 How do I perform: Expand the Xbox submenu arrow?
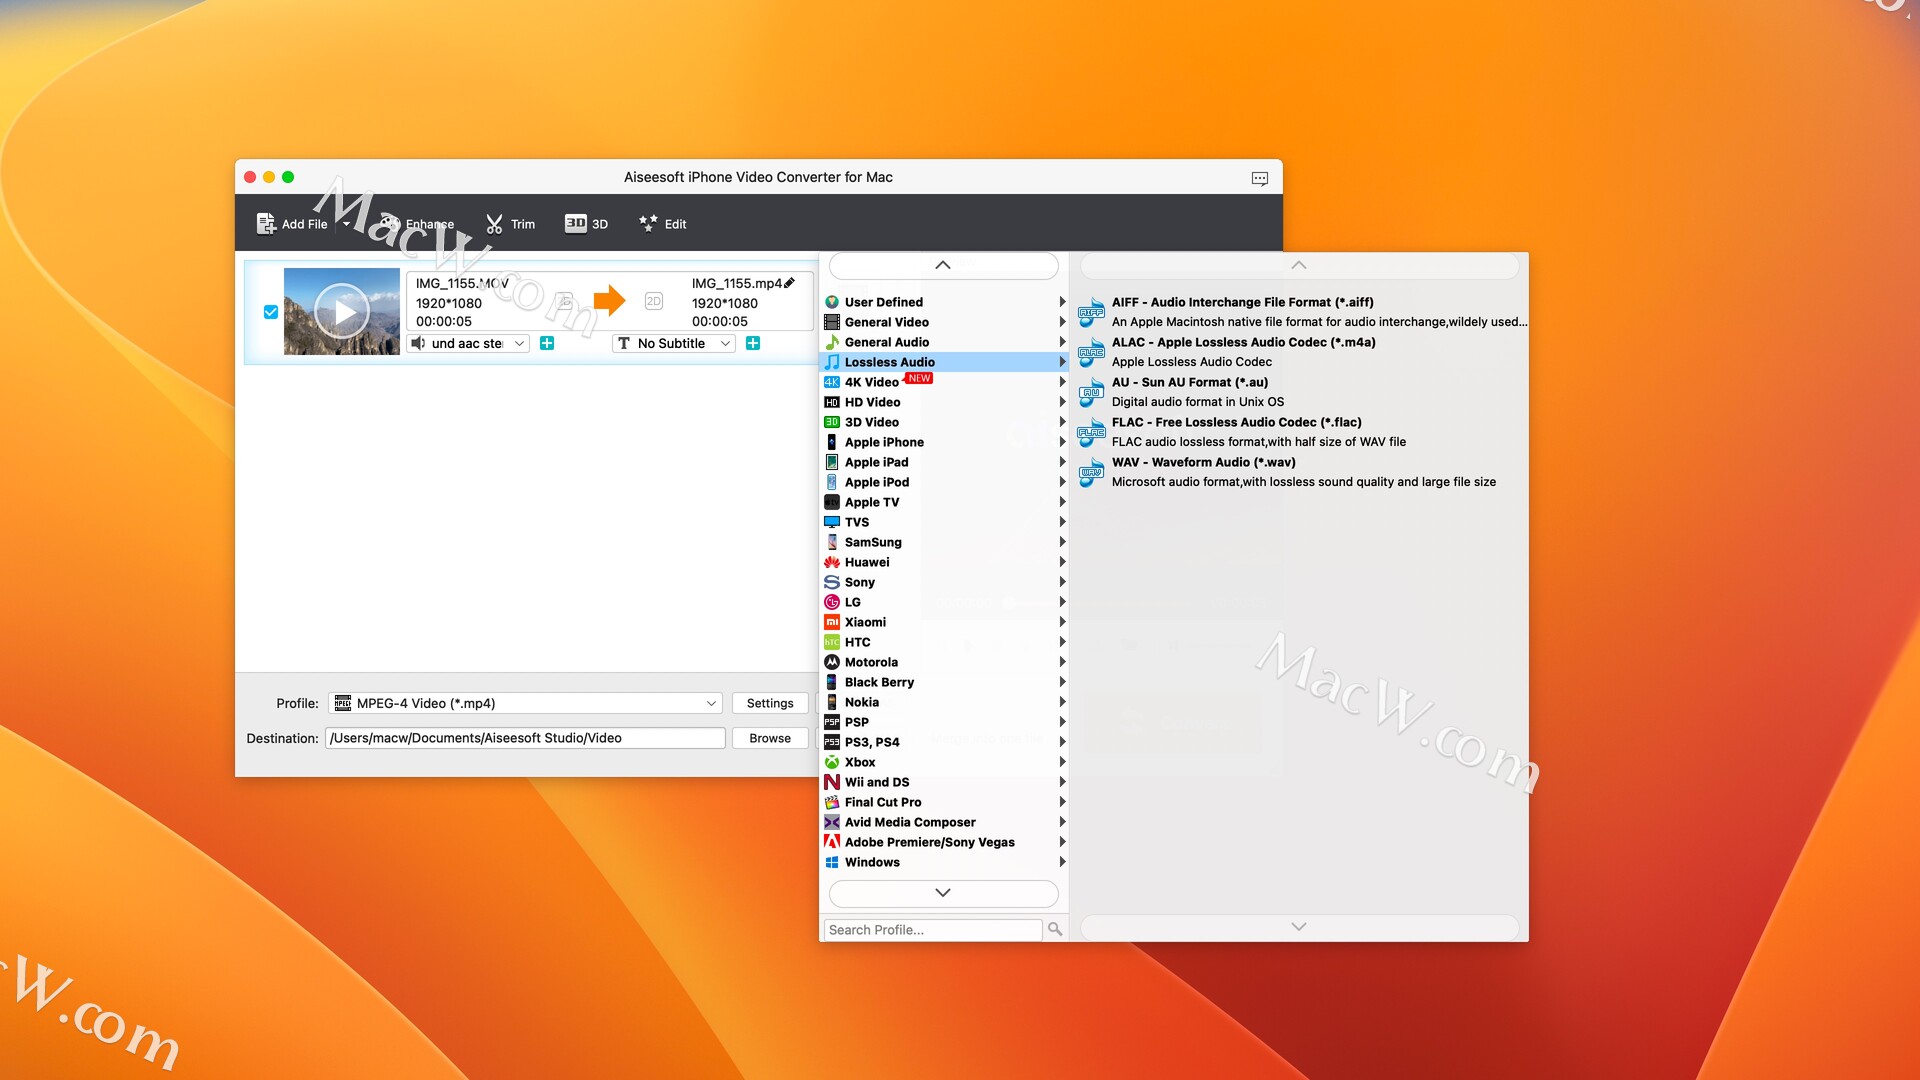tap(1062, 762)
